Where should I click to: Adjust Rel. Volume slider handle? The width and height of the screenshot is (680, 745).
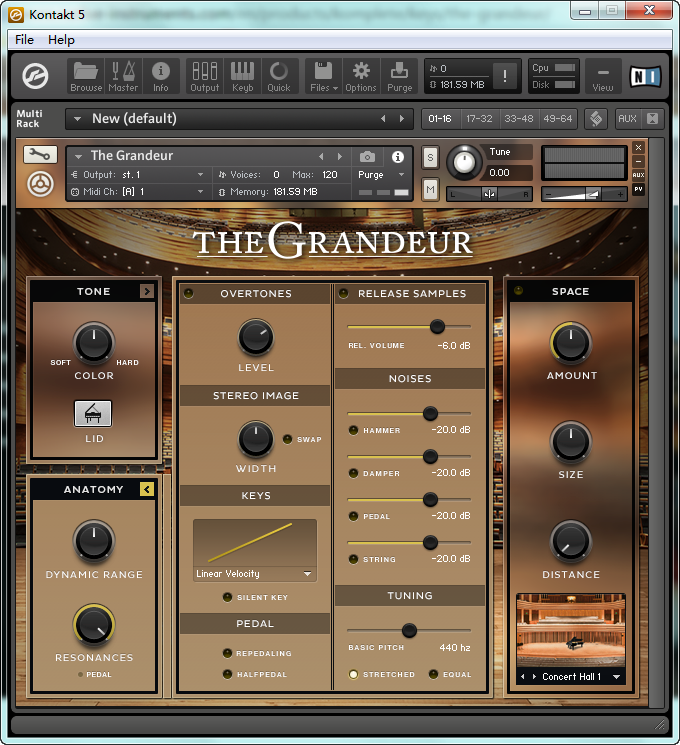pyautogui.click(x=437, y=326)
